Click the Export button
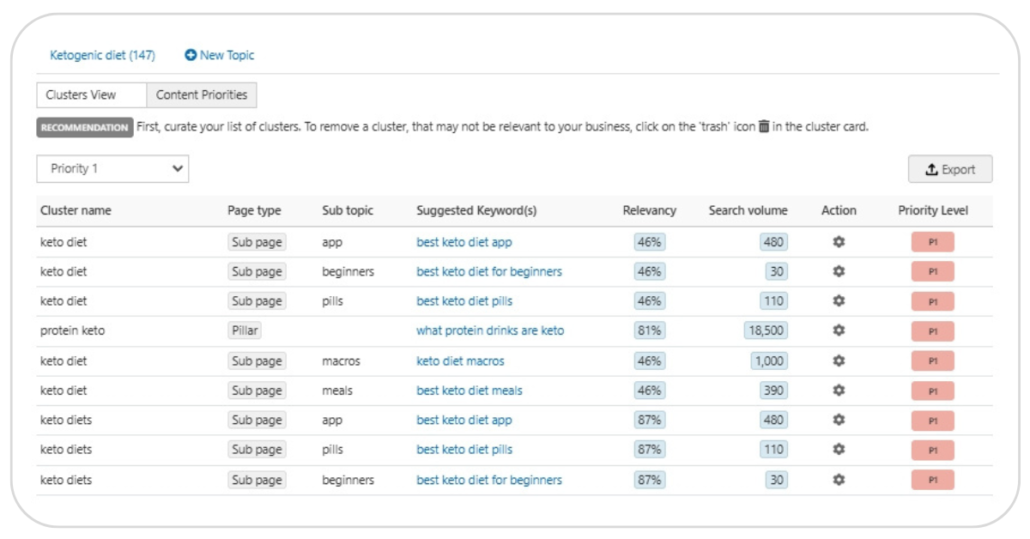 tap(950, 169)
